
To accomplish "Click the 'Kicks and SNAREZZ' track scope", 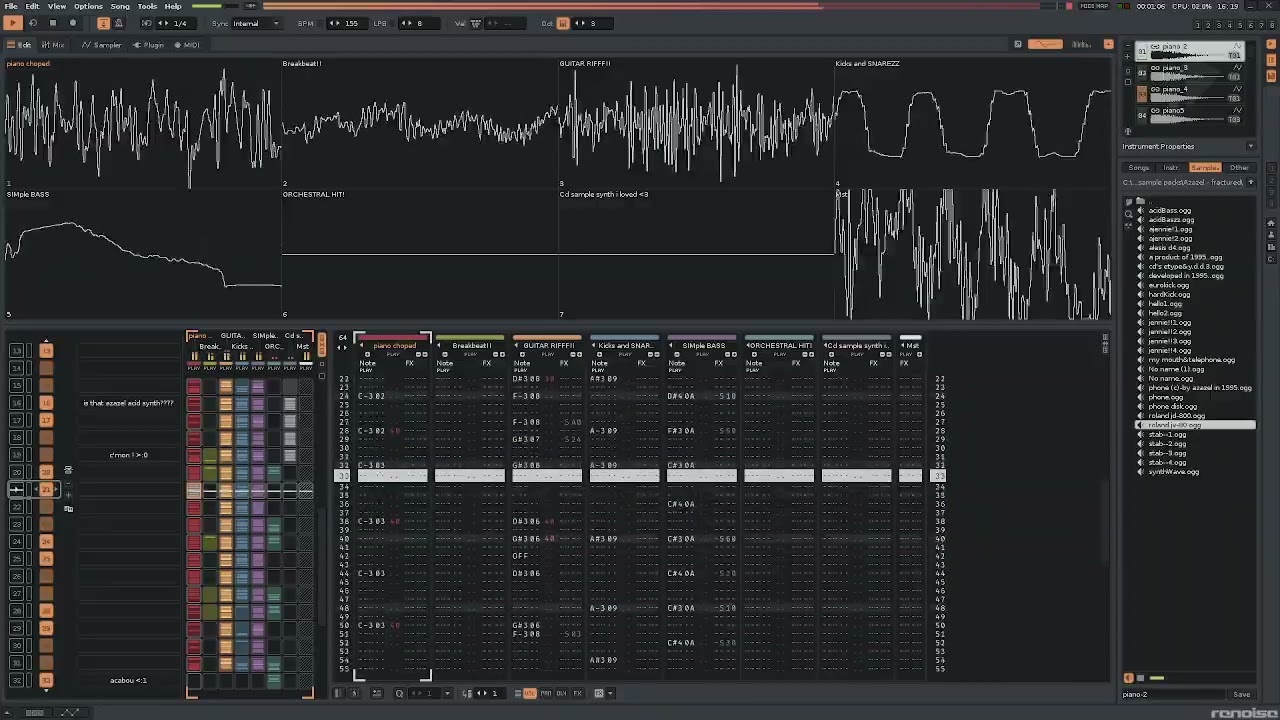I will (972, 122).
